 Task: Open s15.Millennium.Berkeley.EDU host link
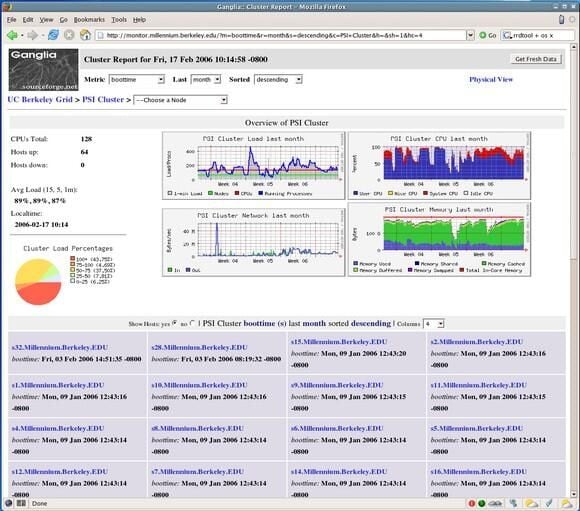[x=339, y=342]
